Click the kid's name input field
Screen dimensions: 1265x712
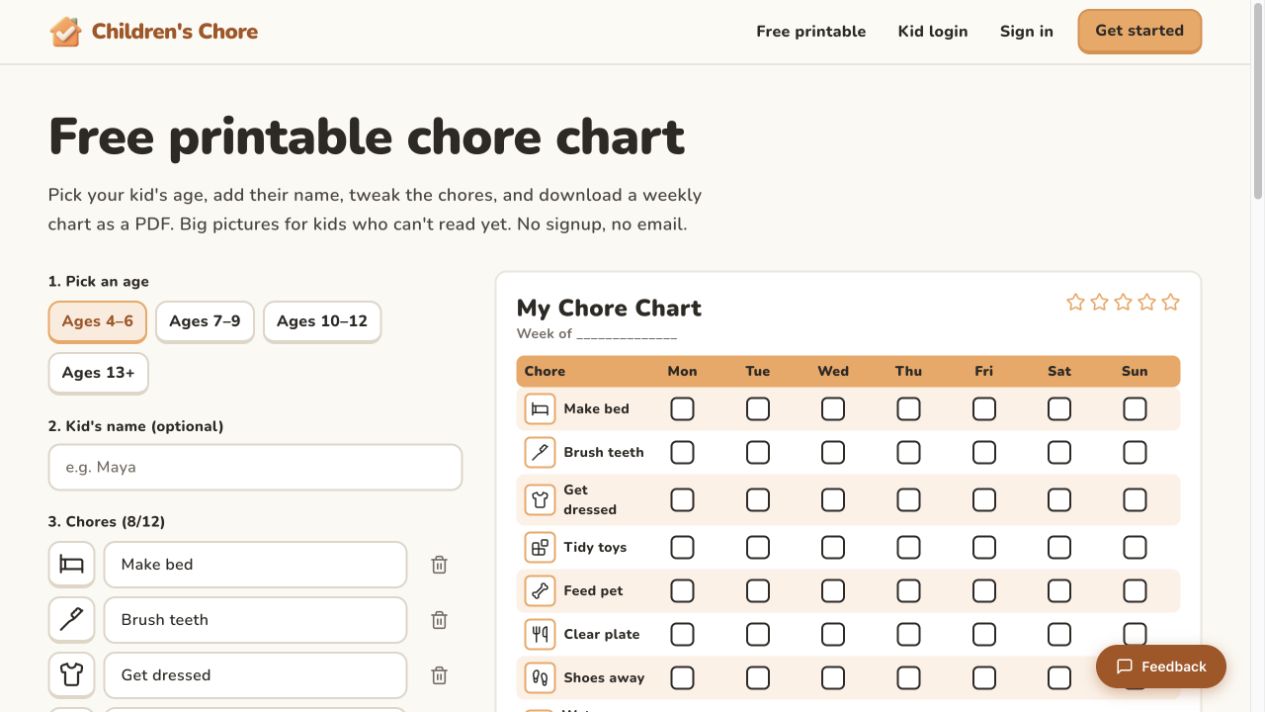255,467
